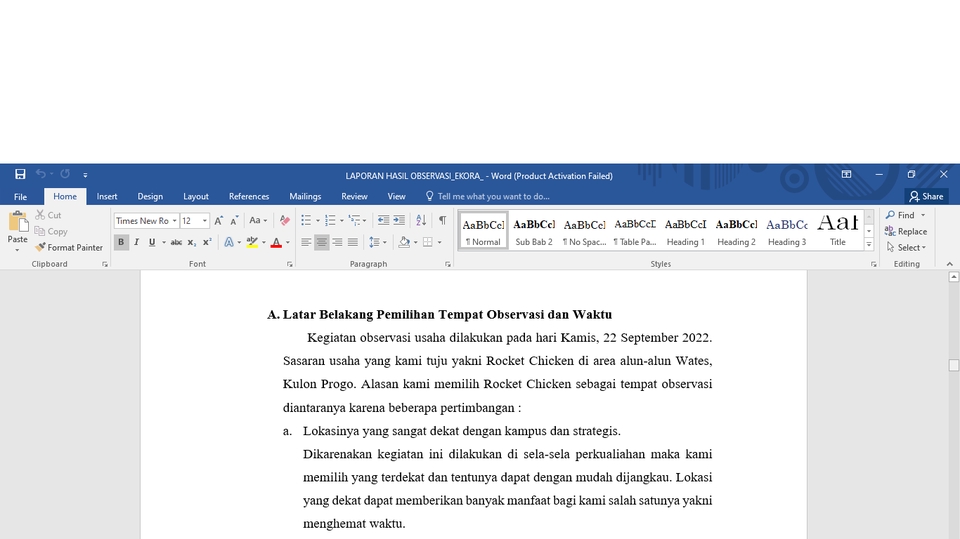Screen dimensions: 960x539
Task: Align text to the right
Action: [x=337, y=243]
